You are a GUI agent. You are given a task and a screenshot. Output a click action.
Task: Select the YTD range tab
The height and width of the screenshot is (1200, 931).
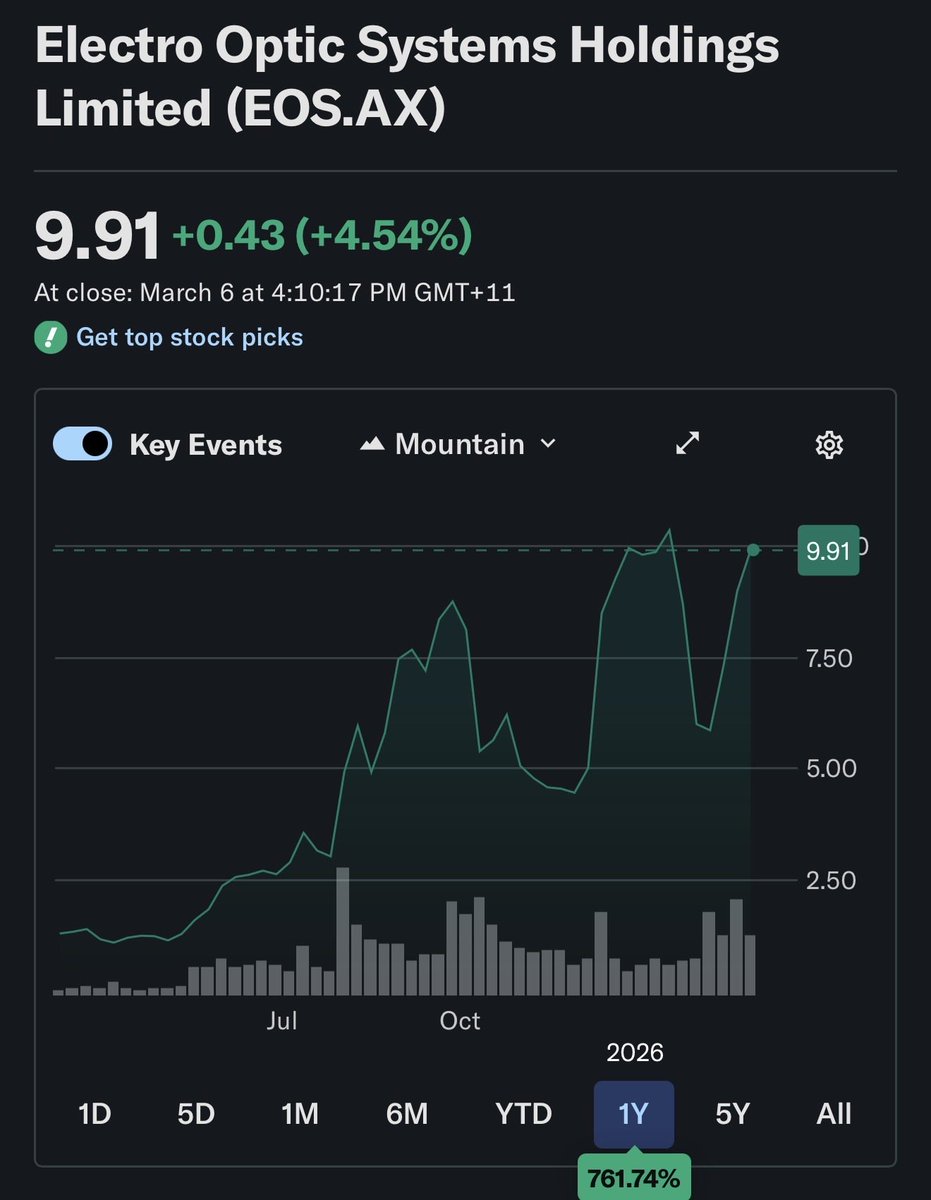[524, 1113]
